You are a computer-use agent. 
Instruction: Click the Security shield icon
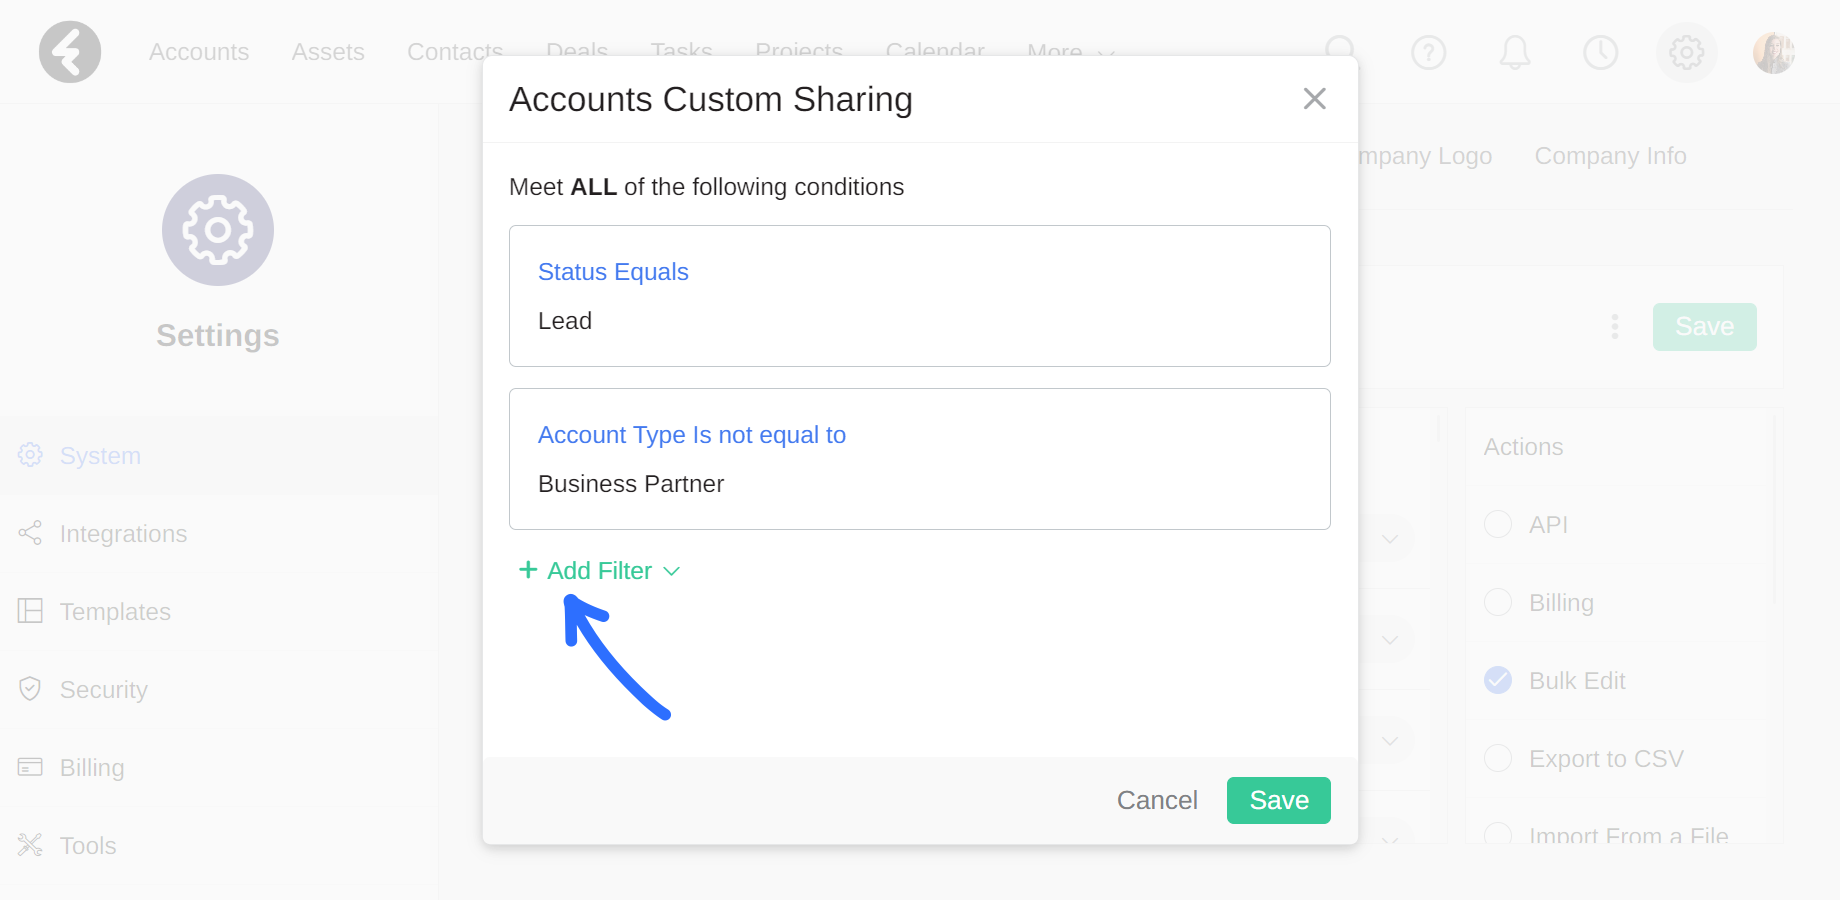tap(30, 689)
